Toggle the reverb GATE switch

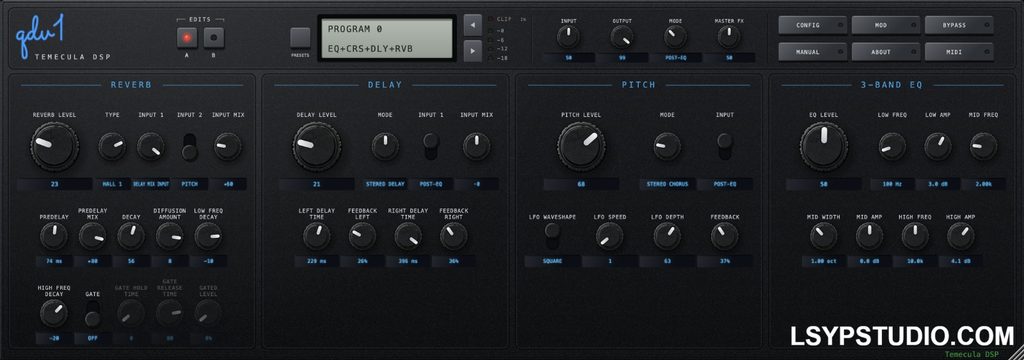pos(92,314)
